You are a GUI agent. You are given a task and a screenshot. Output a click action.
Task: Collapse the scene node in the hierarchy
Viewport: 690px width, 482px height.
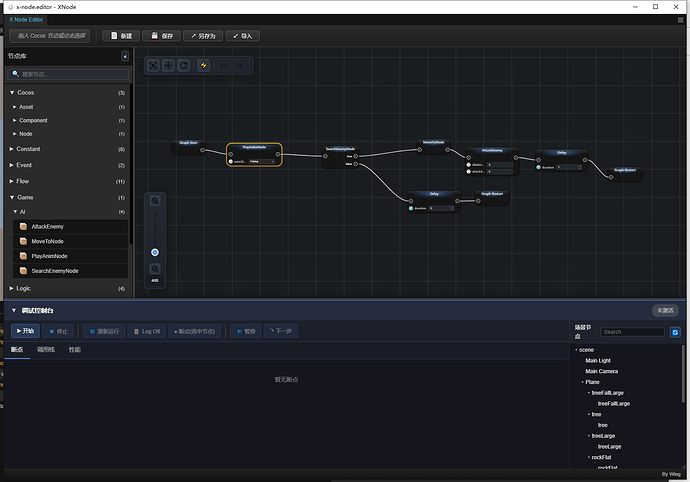click(576, 350)
